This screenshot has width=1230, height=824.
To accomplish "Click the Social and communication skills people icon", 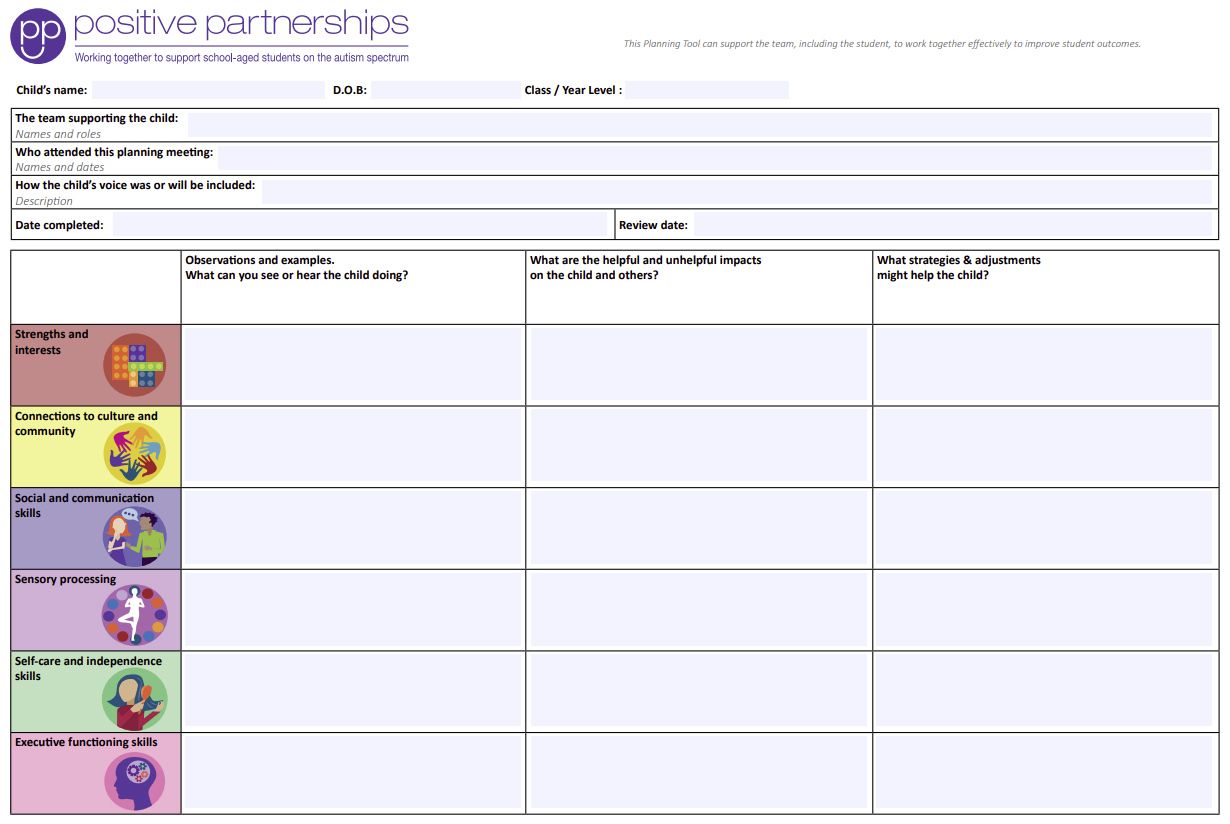I will (135, 536).
